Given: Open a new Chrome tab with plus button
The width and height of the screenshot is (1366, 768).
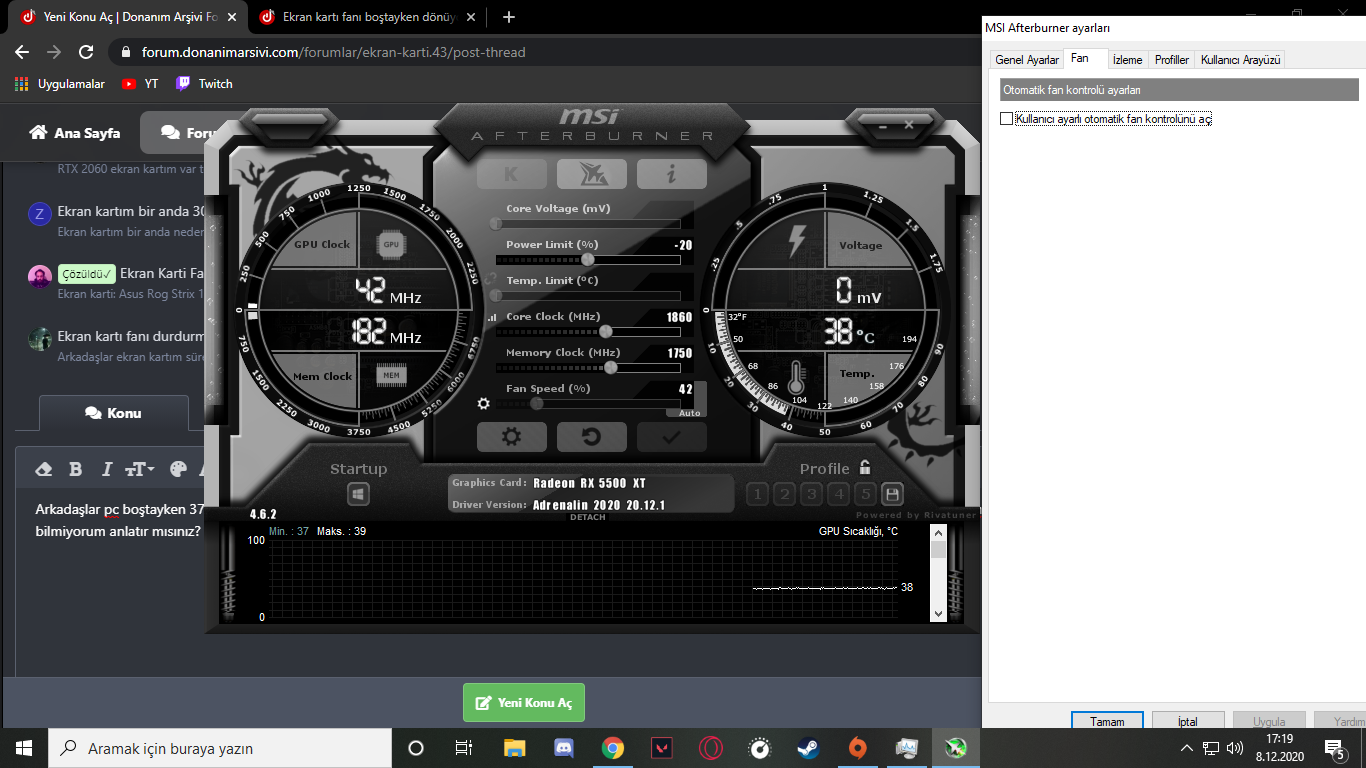Looking at the screenshot, I should pos(509,17).
